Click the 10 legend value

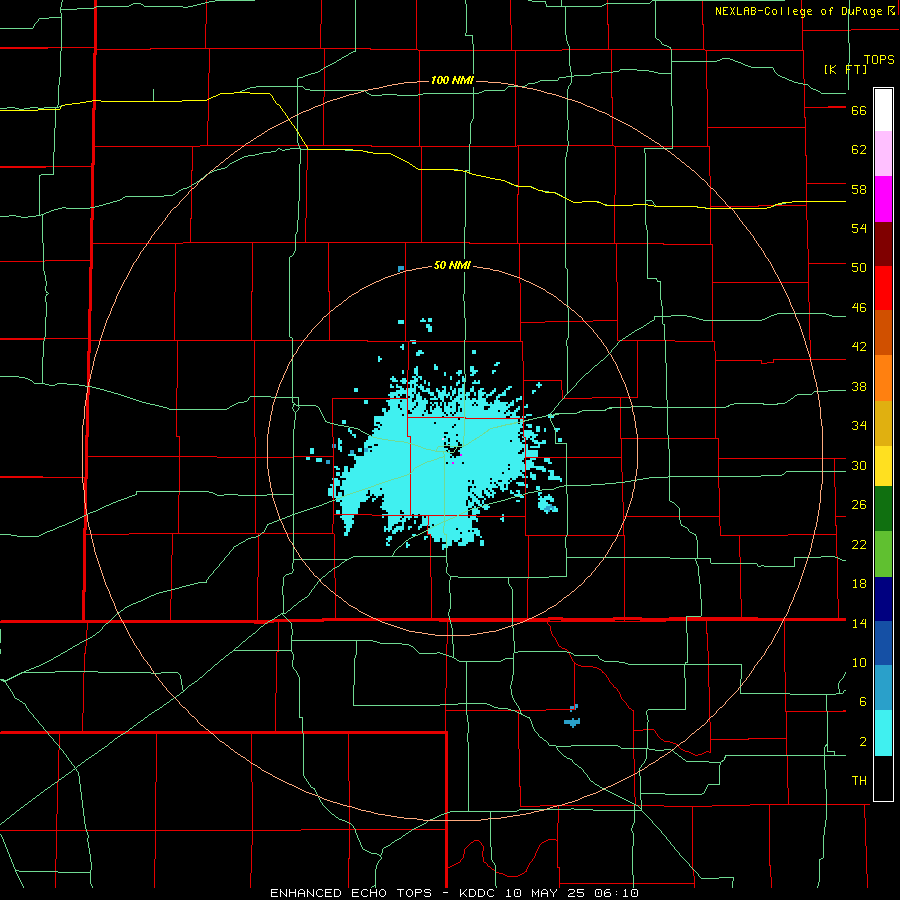tap(859, 663)
